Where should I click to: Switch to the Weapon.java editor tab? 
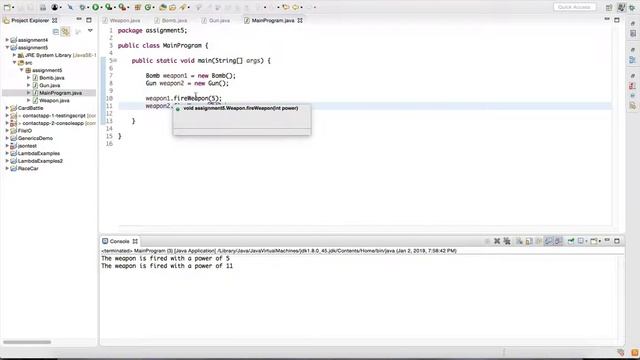[122, 20]
